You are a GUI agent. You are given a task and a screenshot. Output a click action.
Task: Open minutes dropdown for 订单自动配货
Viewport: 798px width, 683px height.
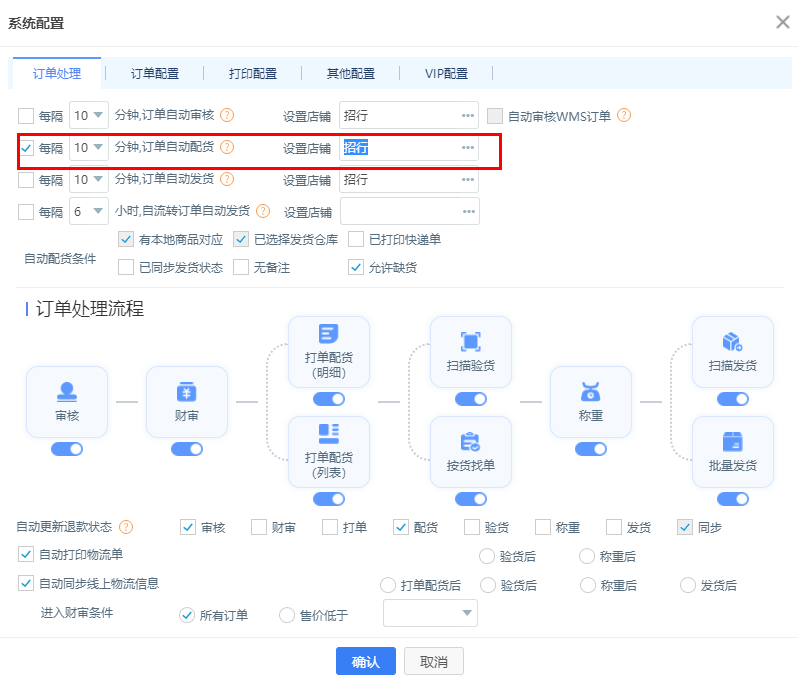click(x=89, y=148)
